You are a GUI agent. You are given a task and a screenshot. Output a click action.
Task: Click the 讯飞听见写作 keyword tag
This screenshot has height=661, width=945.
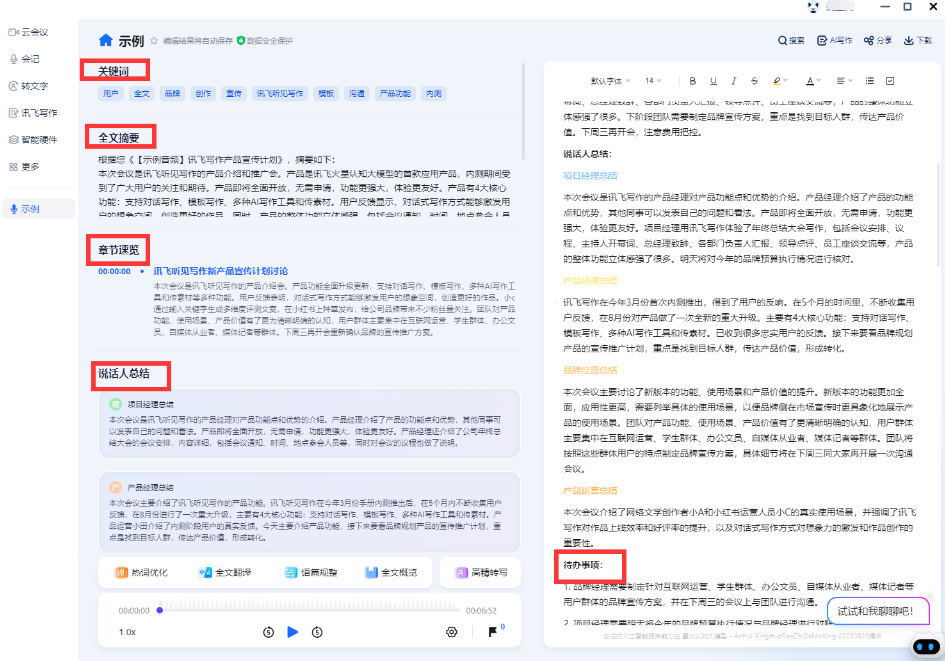[280, 93]
